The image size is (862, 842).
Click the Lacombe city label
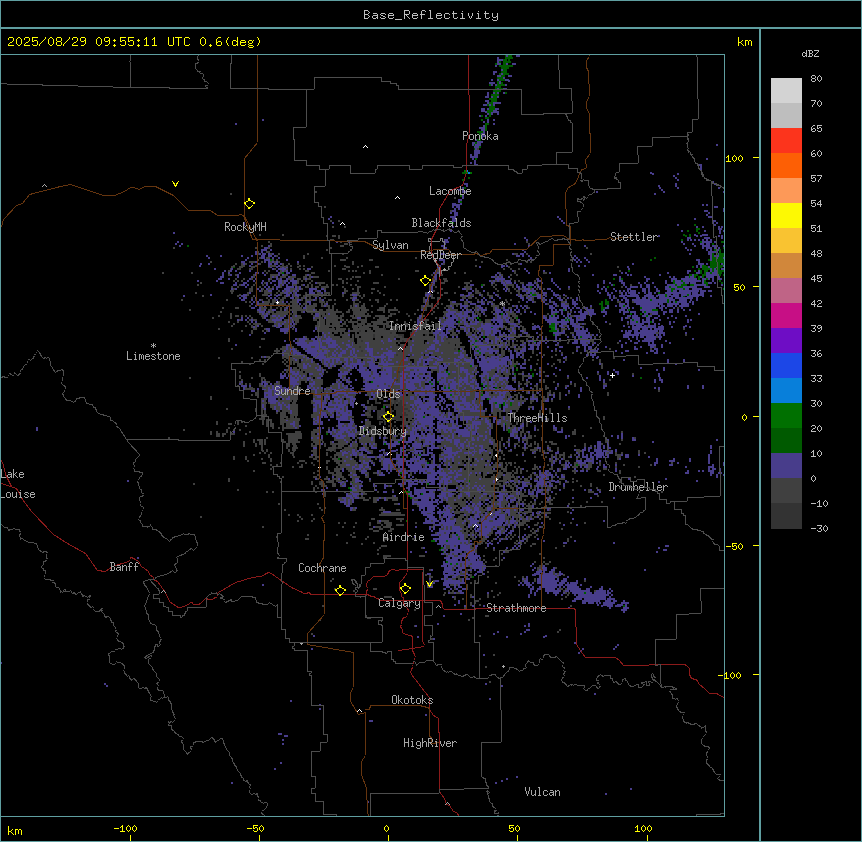click(x=450, y=191)
